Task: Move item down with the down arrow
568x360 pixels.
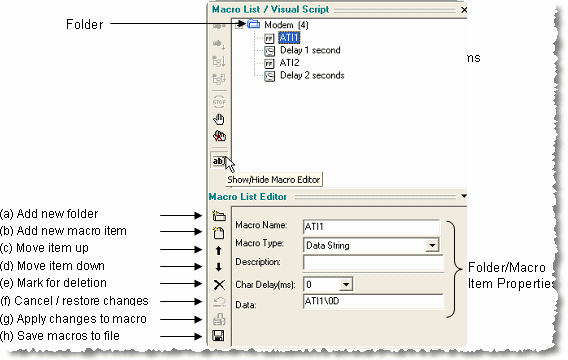Action: coord(218,267)
